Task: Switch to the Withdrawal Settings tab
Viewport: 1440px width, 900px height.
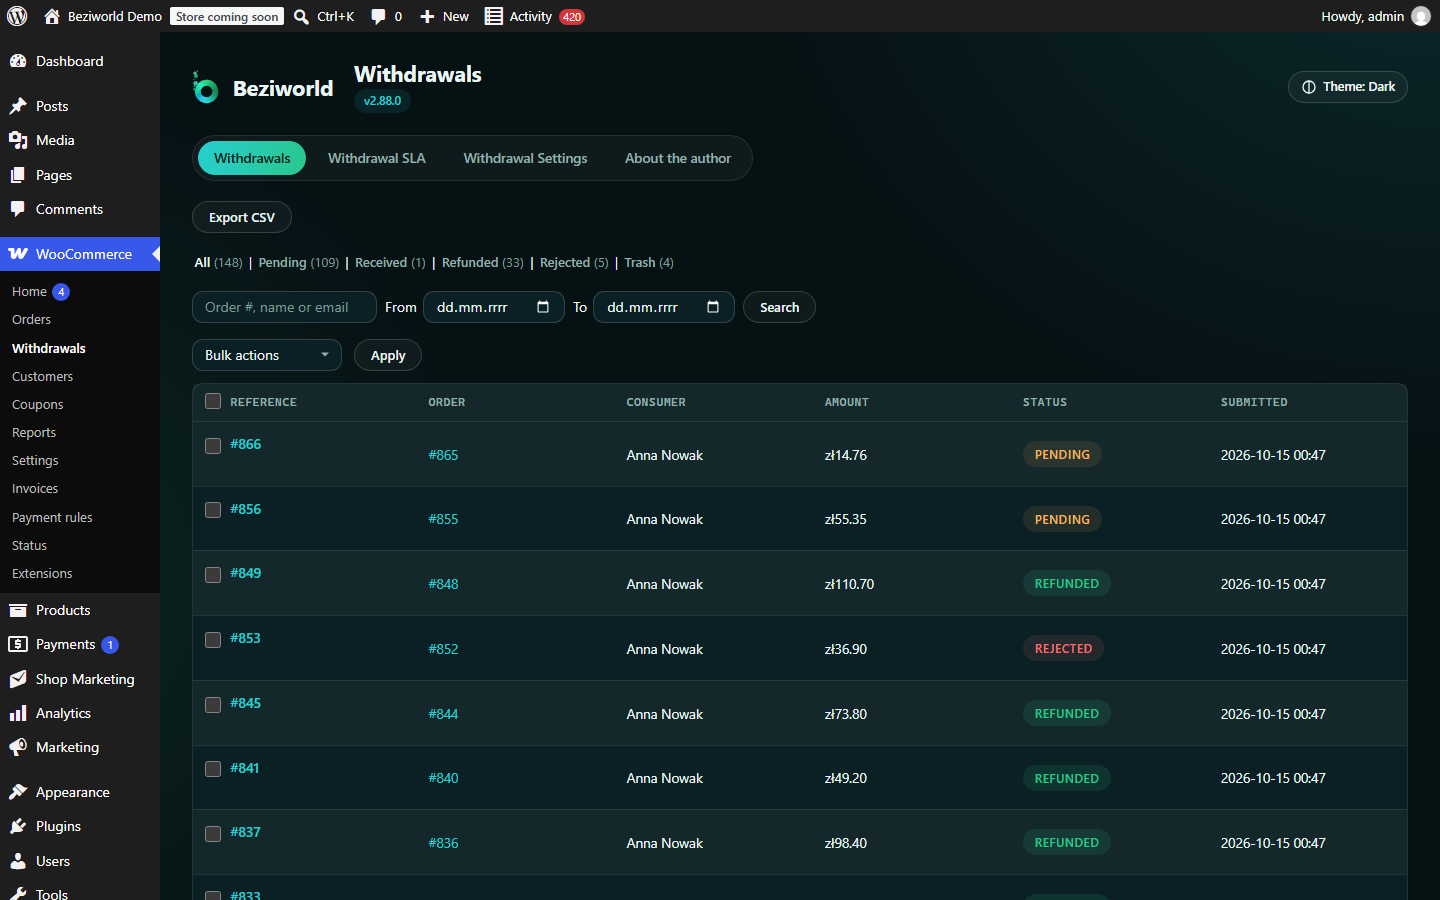Action: [x=525, y=158]
